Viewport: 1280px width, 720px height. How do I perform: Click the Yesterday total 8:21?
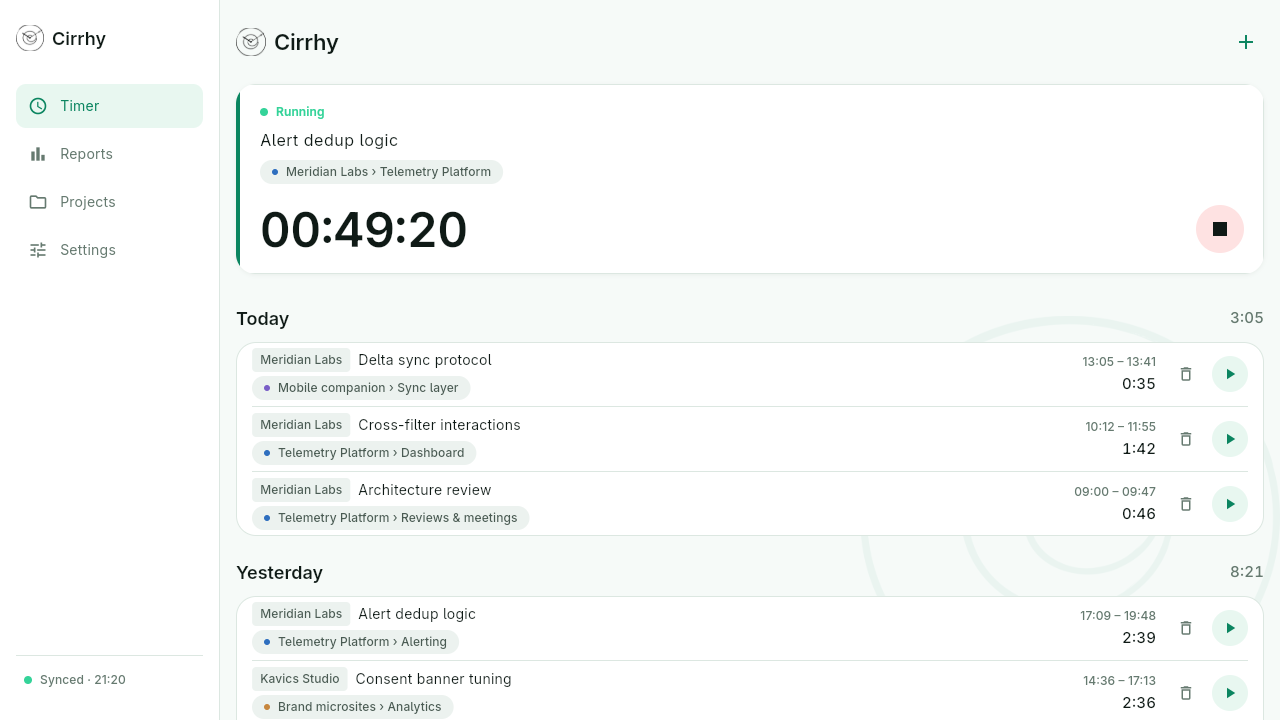(x=1247, y=572)
